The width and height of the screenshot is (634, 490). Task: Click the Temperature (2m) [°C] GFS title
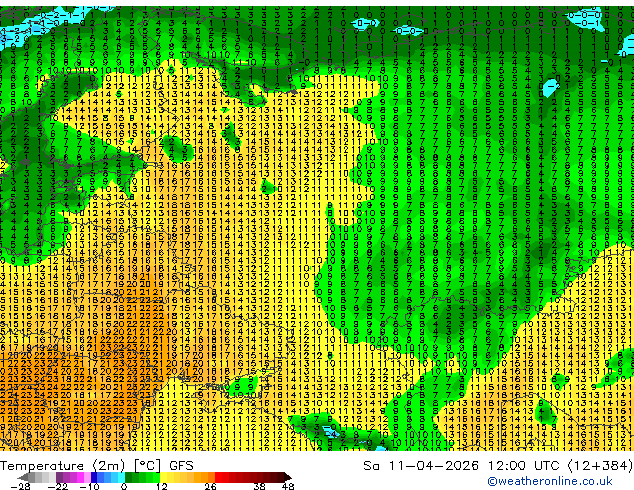(x=97, y=465)
